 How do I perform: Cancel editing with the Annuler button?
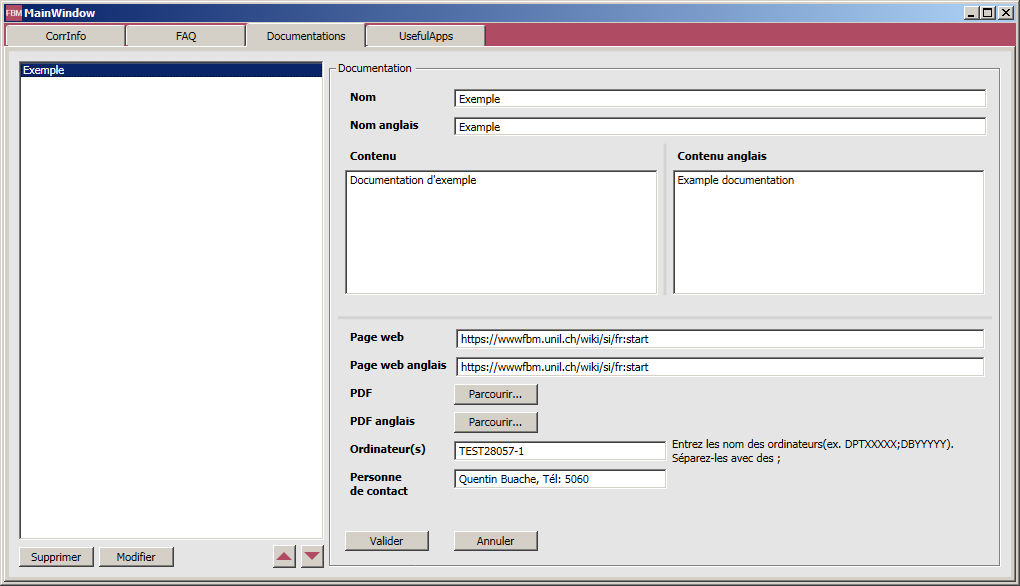pyautogui.click(x=495, y=541)
